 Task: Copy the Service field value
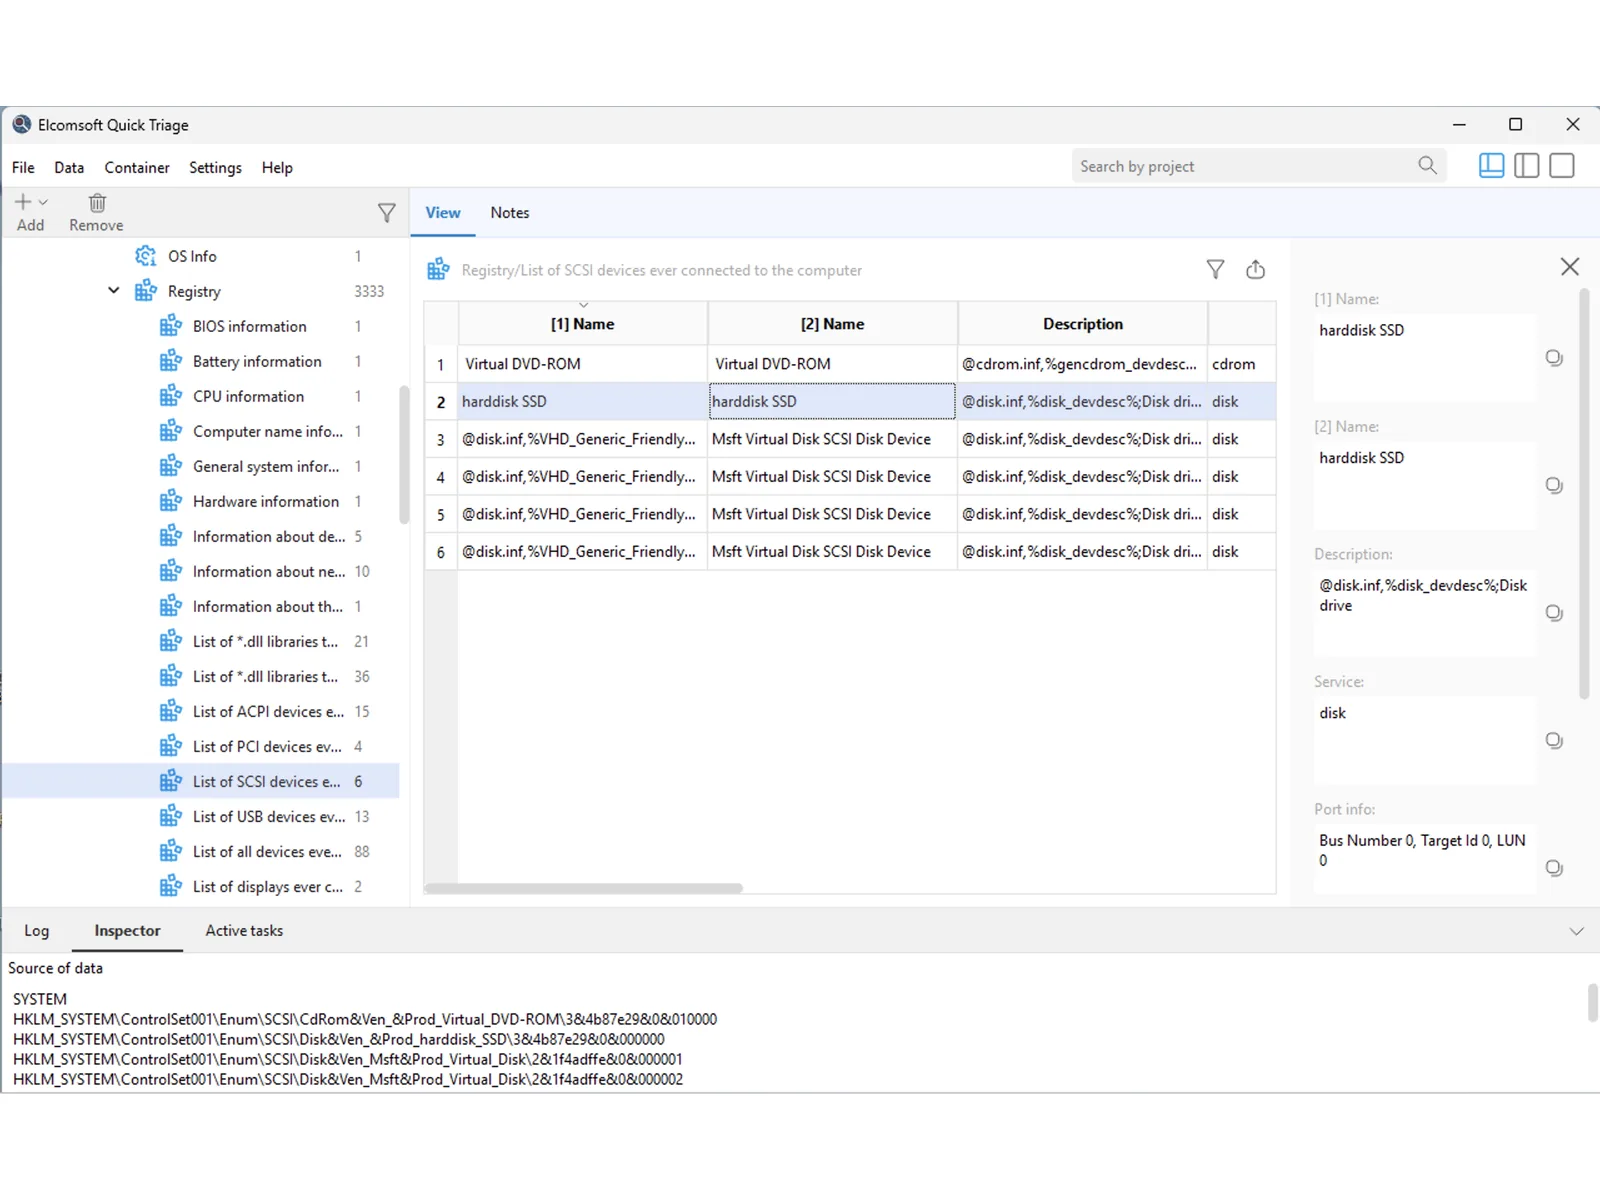coord(1554,741)
